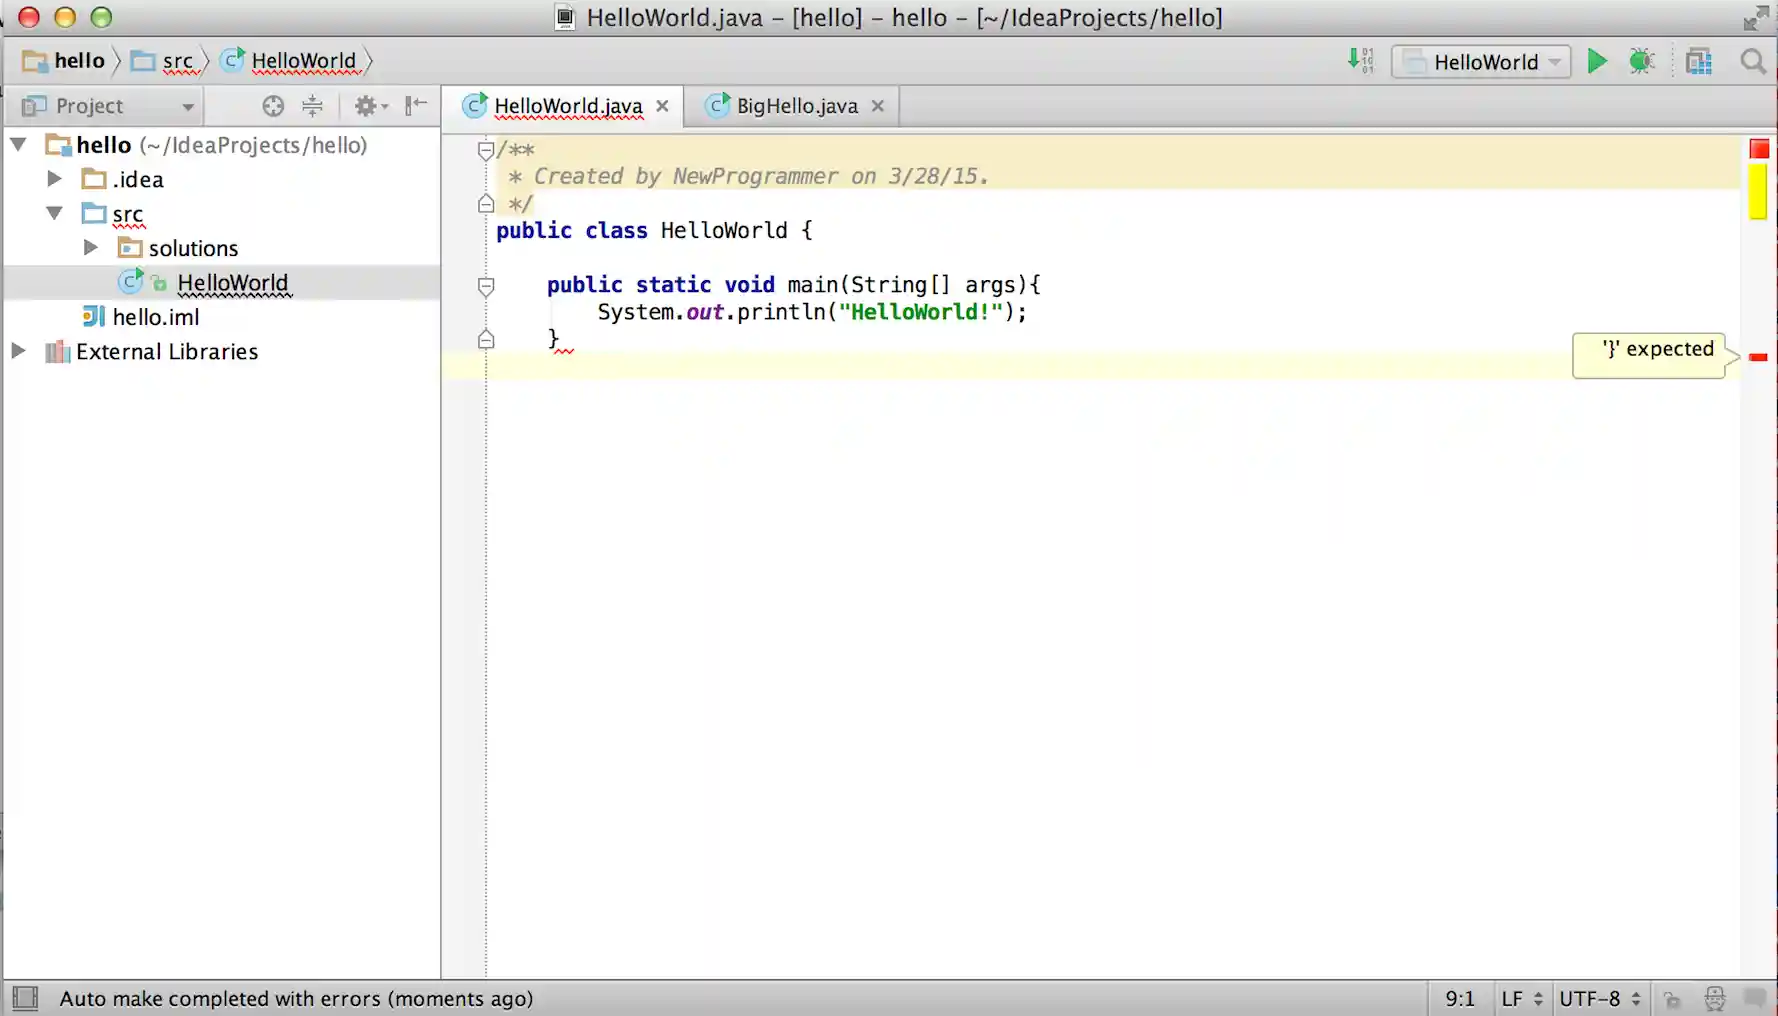
Task: Expand the External Libraries node
Action: [19, 351]
